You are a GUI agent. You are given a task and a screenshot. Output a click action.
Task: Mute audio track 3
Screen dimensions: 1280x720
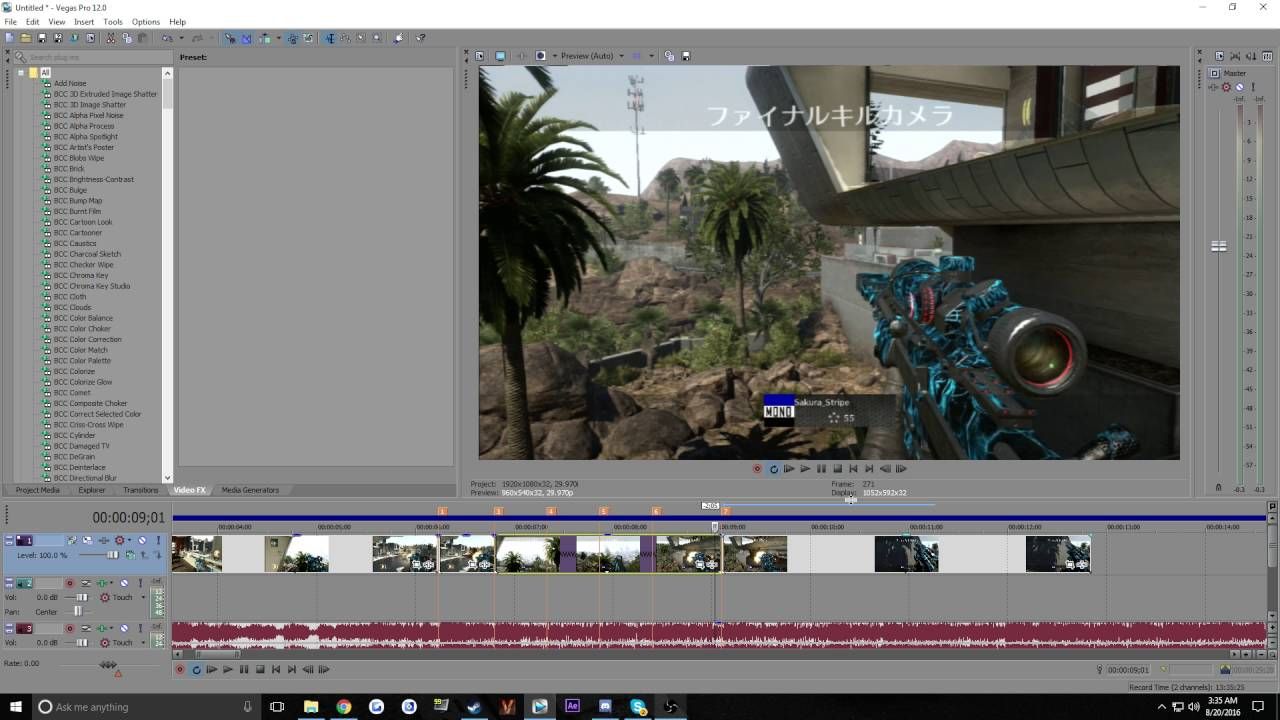click(x=124, y=628)
